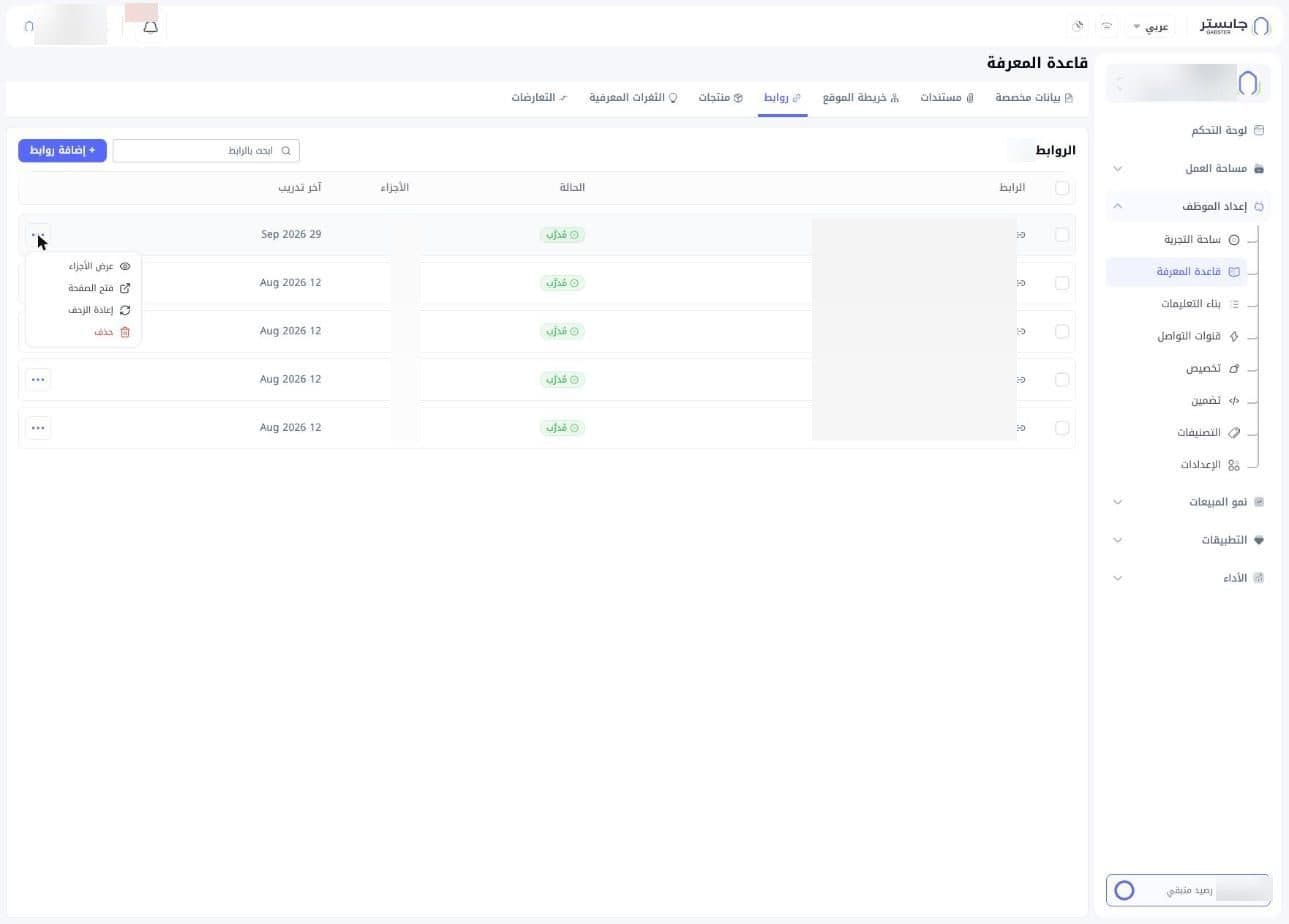The height and width of the screenshot is (924, 1289).
Task: Click the connection status wifi icon
Action: point(1107,26)
